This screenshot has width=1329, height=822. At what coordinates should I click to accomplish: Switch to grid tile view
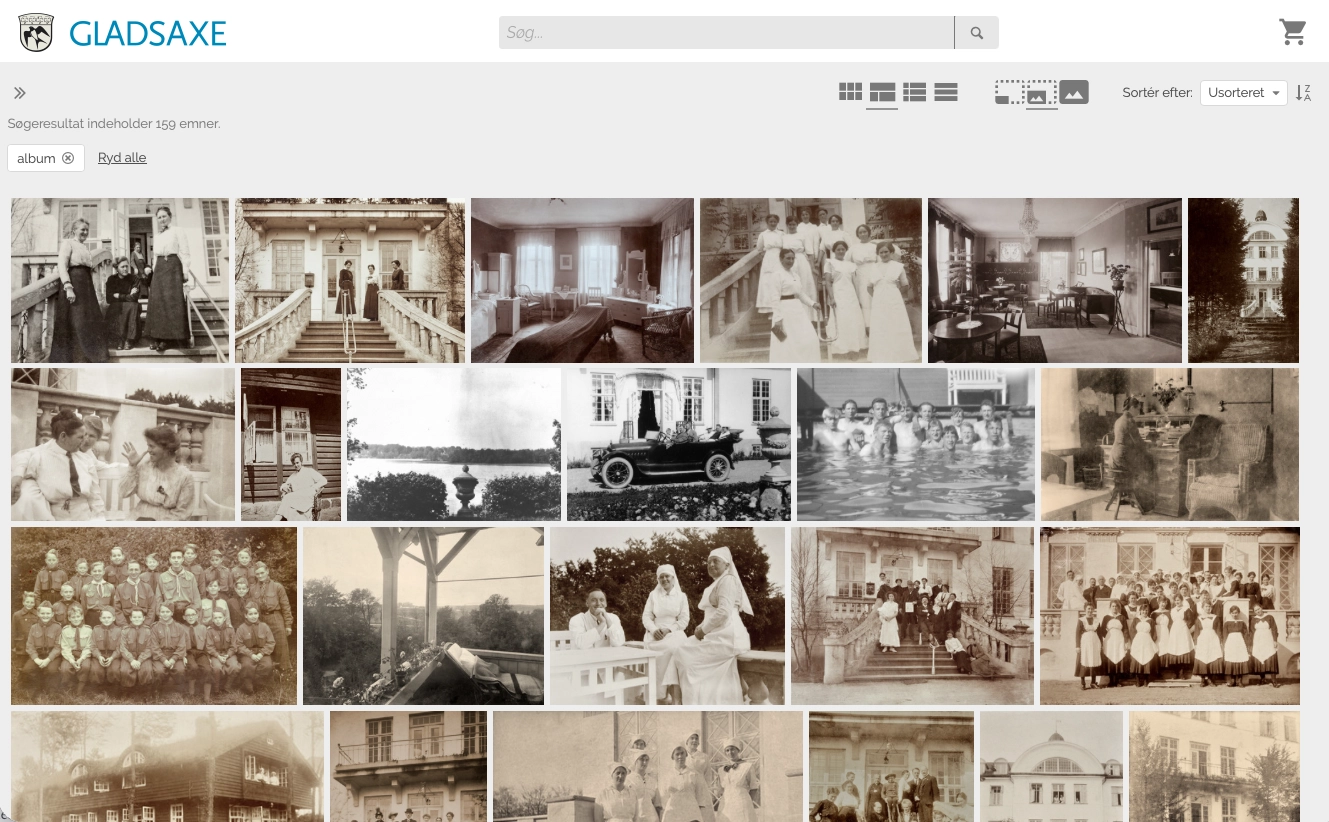(850, 92)
